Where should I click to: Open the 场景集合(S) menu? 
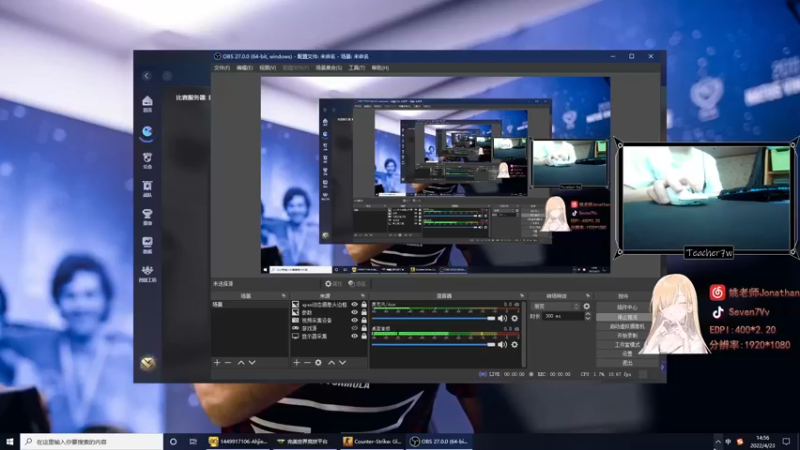click(x=329, y=68)
